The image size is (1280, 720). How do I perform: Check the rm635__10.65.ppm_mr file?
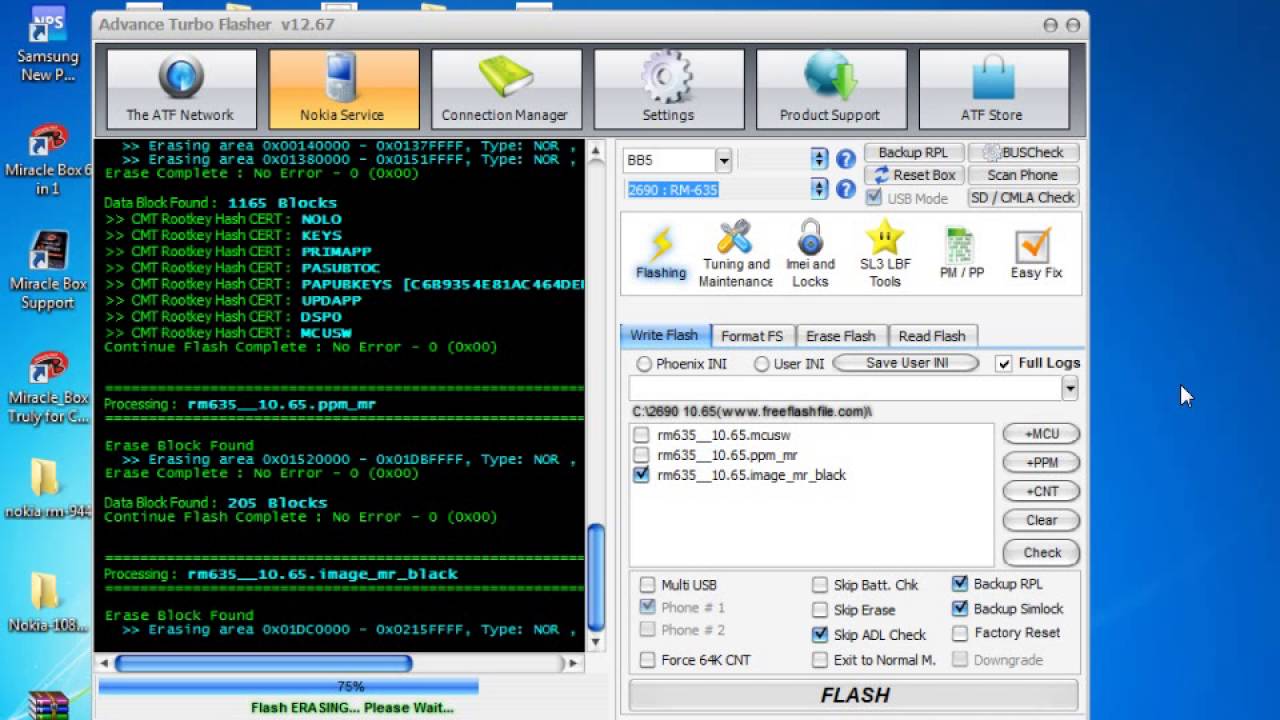tap(641, 455)
